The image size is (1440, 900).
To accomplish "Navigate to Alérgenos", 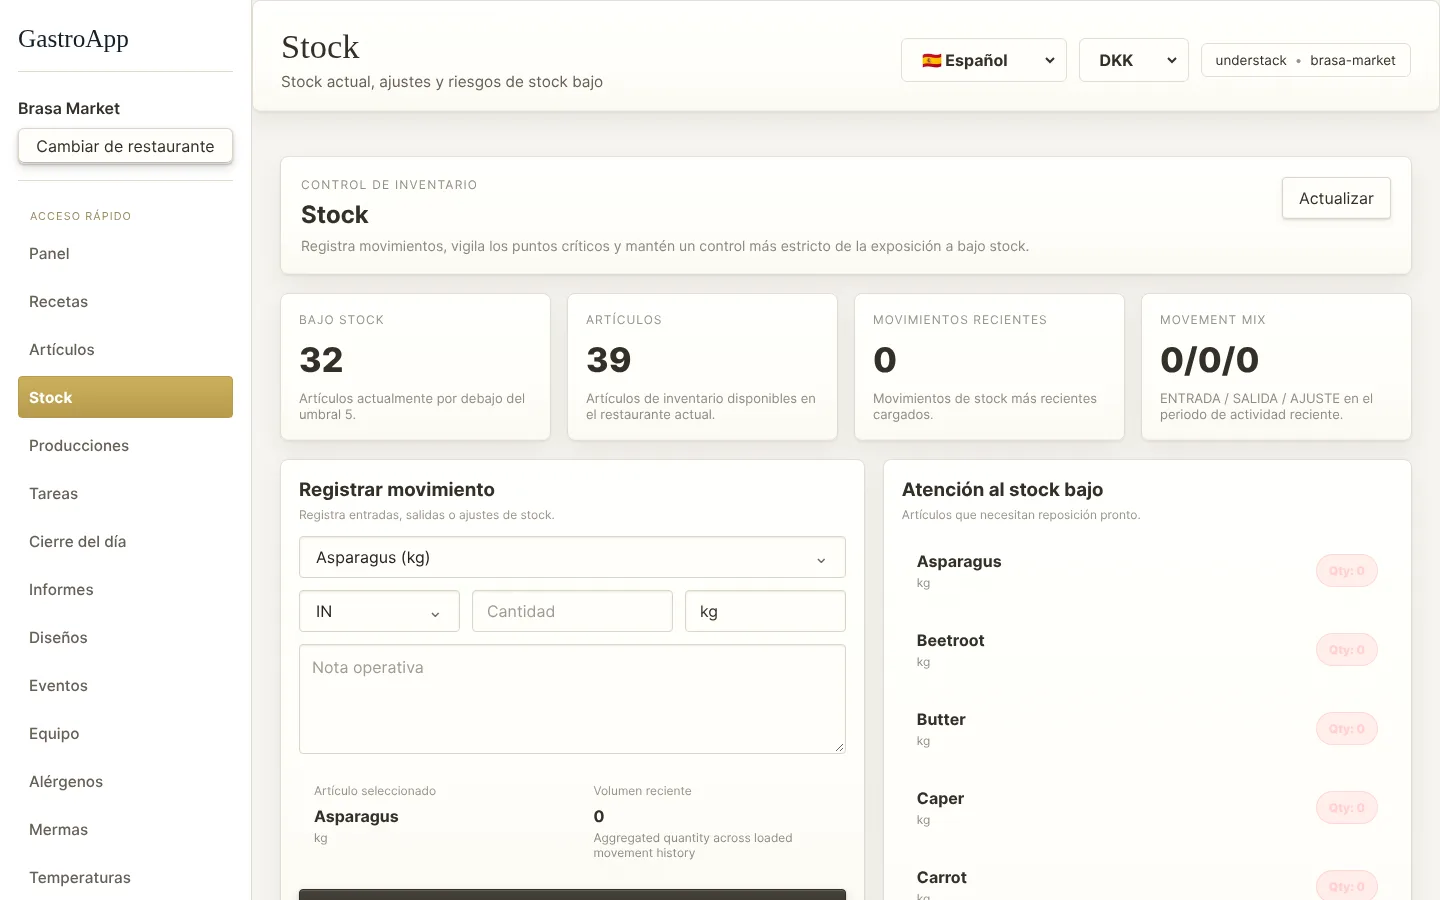I will tap(125, 782).
